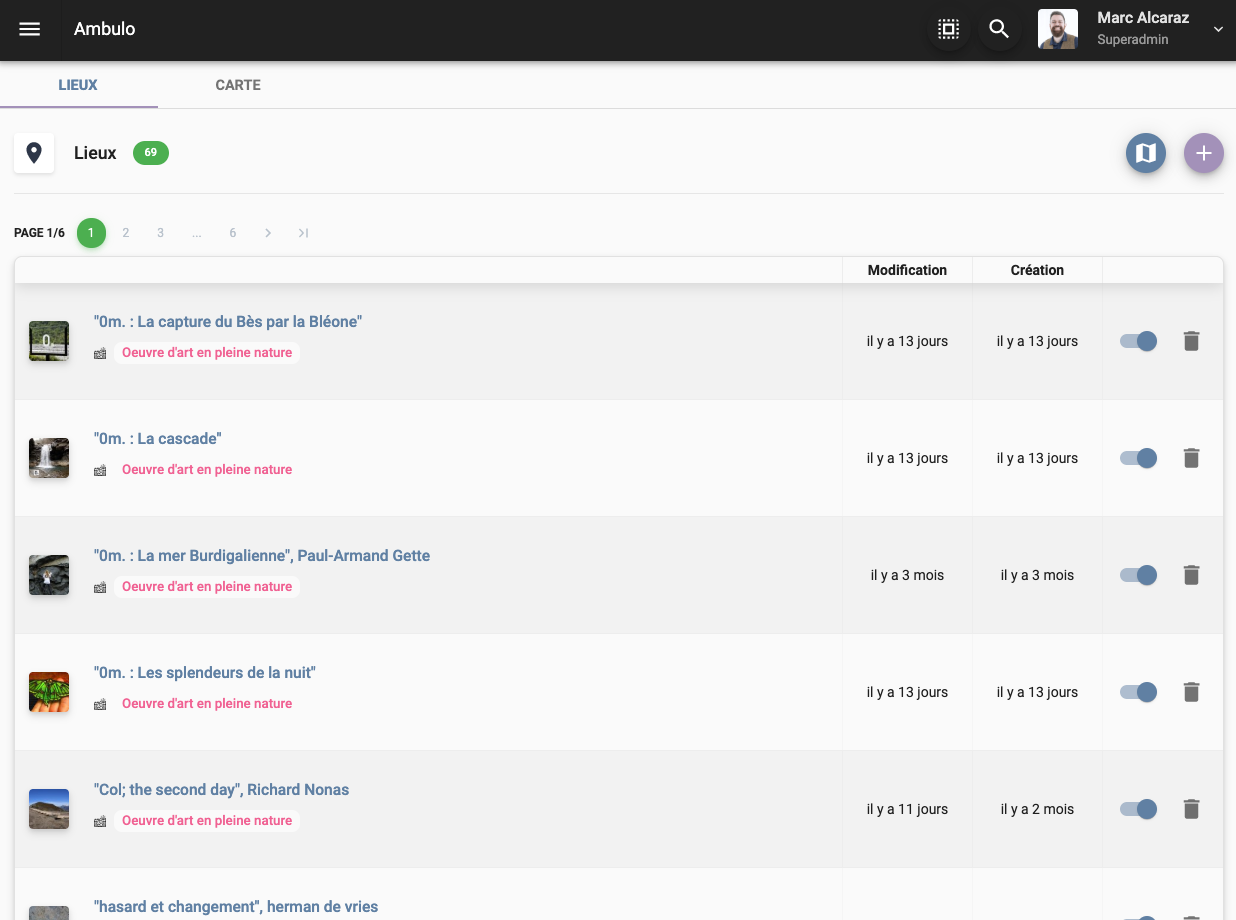Disable the "La mer Burdigalienne" switch
This screenshot has height=920, width=1236.
1138,575
